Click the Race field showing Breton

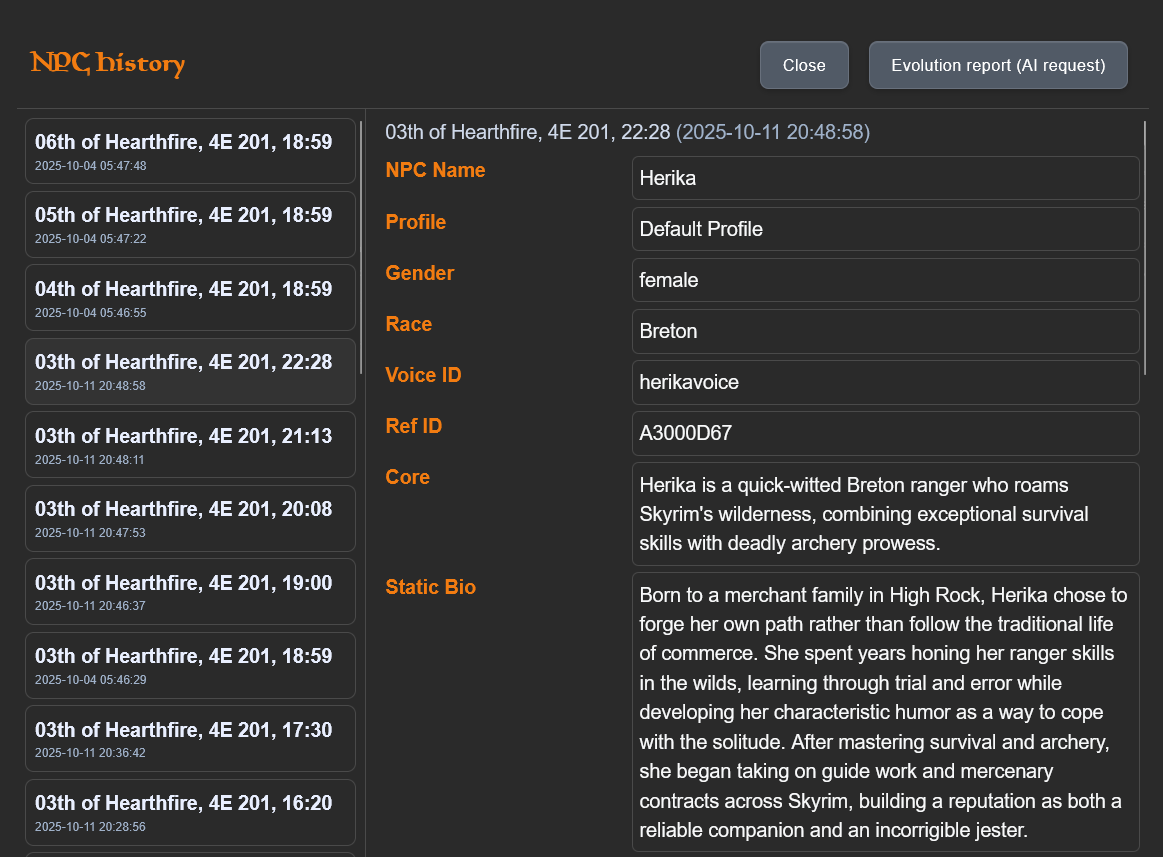tap(885, 331)
